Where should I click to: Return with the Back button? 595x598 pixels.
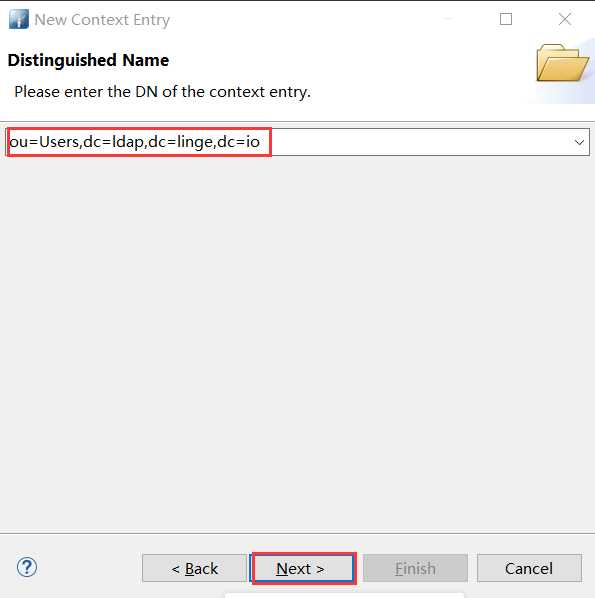[x=195, y=568]
